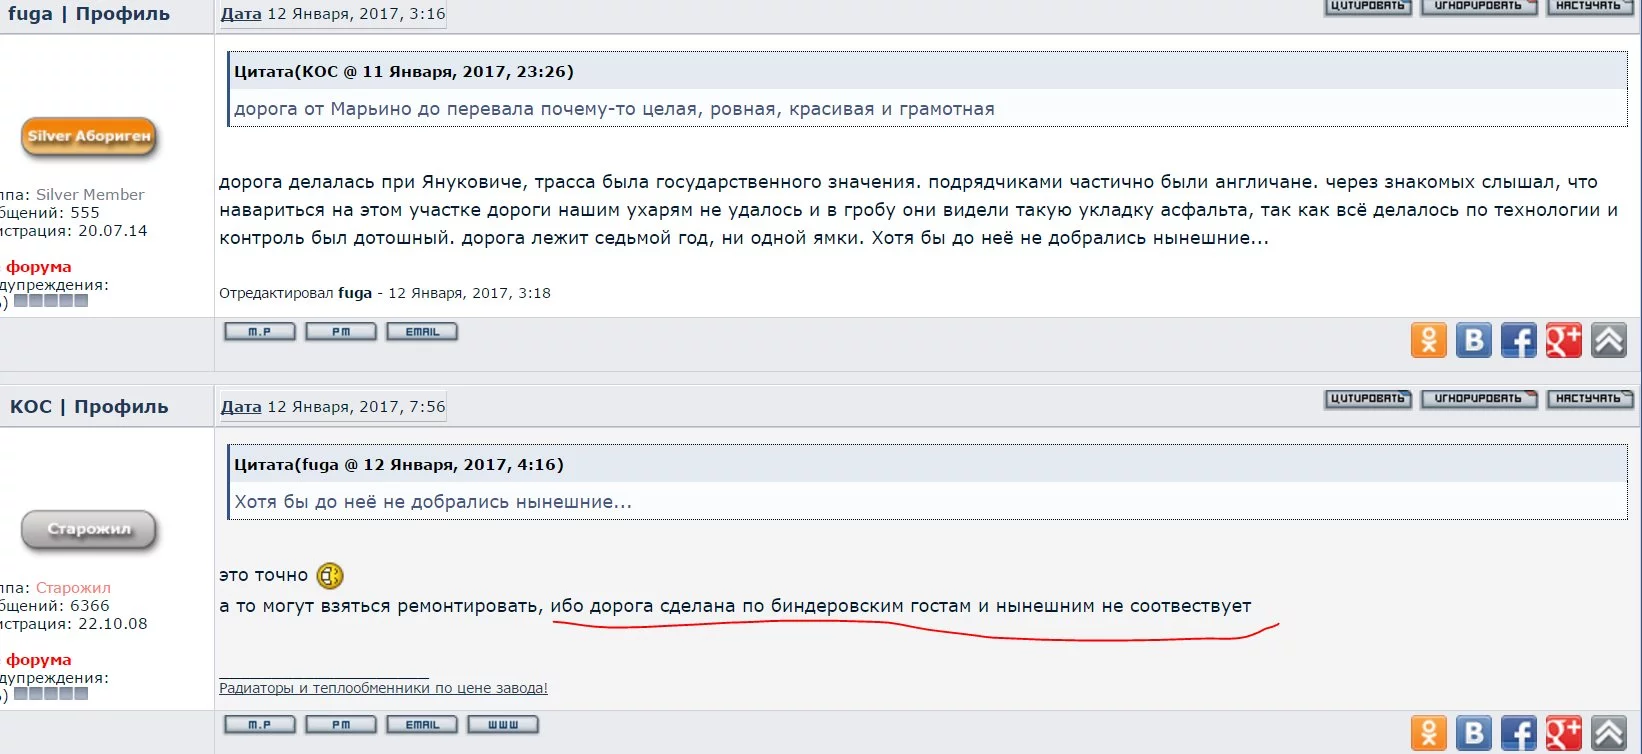Screen dimensions: 1642x754
Task: Open fuga's Silver Абориген rank badge
Action: pyautogui.click(x=89, y=137)
